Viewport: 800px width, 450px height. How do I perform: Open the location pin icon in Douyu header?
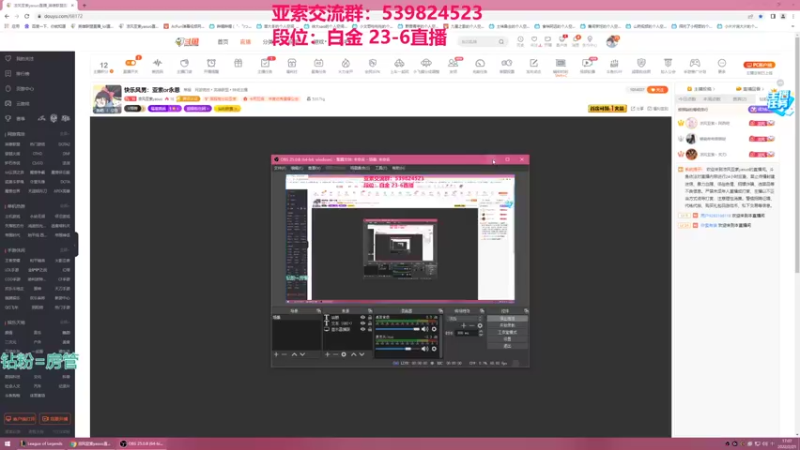(x=590, y=40)
